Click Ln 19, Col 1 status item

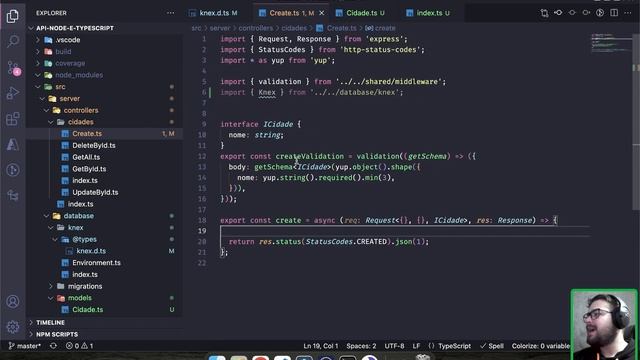320,346
